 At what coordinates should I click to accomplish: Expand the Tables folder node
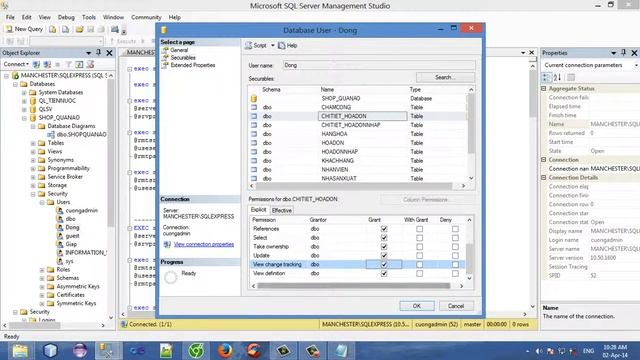click(x=33, y=143)
